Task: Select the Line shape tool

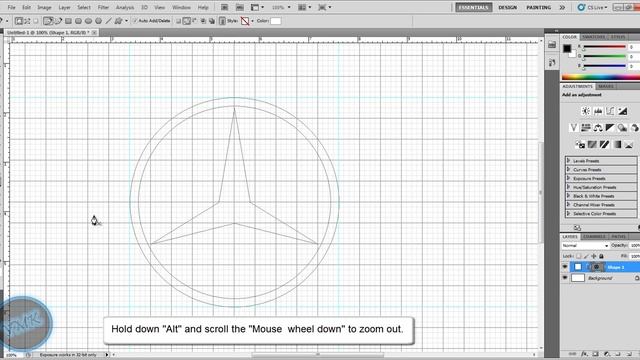Action: (x=109, y=21)
